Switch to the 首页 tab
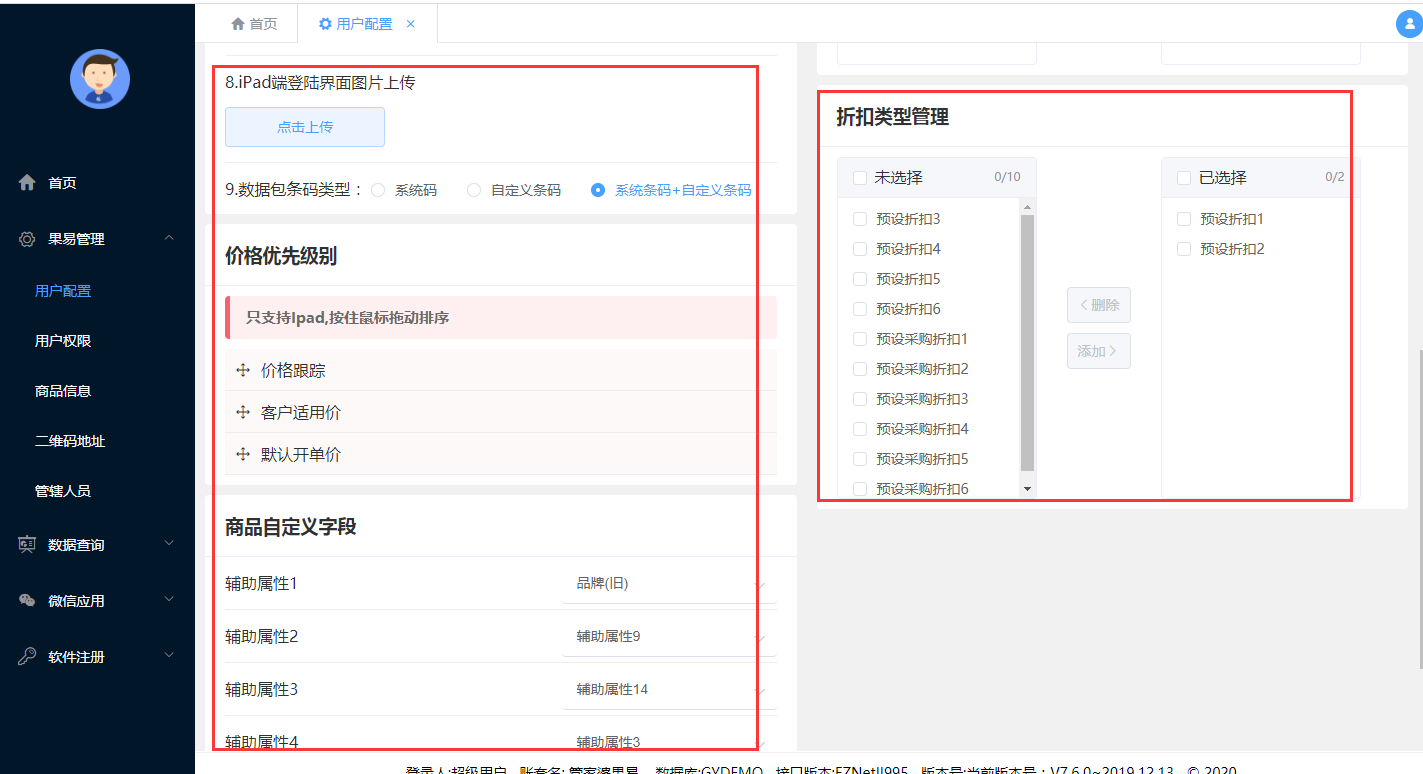The image size is (1423, 774). click(x=254, y=24)
